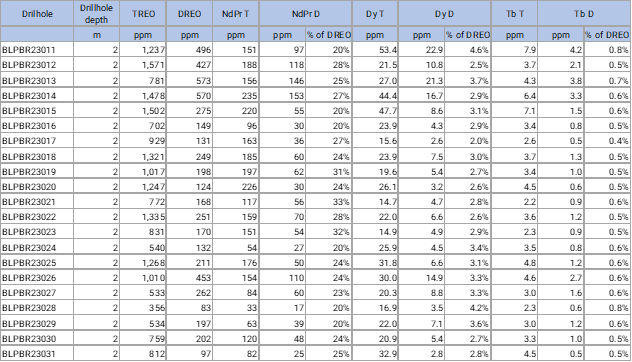Viewport: 632px width, 362px height.
Task: Click the NdPr D merged header
Action: [x=306, y=14]
